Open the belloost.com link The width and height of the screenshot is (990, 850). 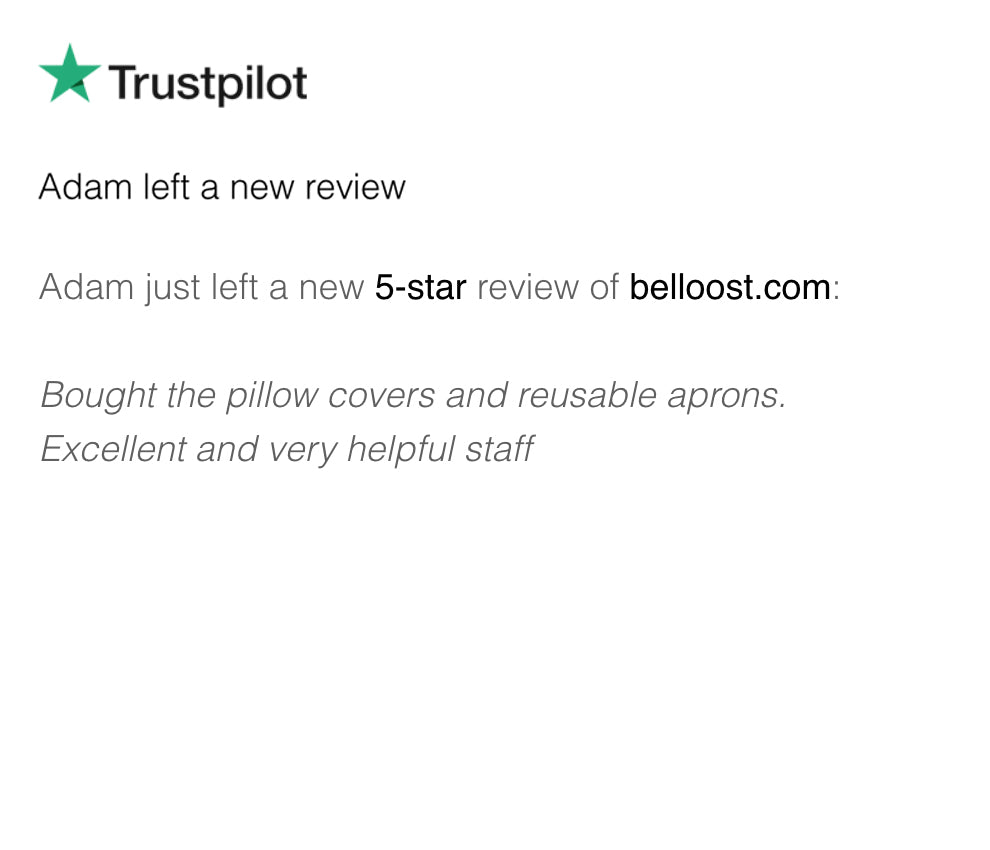coord(729,288)
